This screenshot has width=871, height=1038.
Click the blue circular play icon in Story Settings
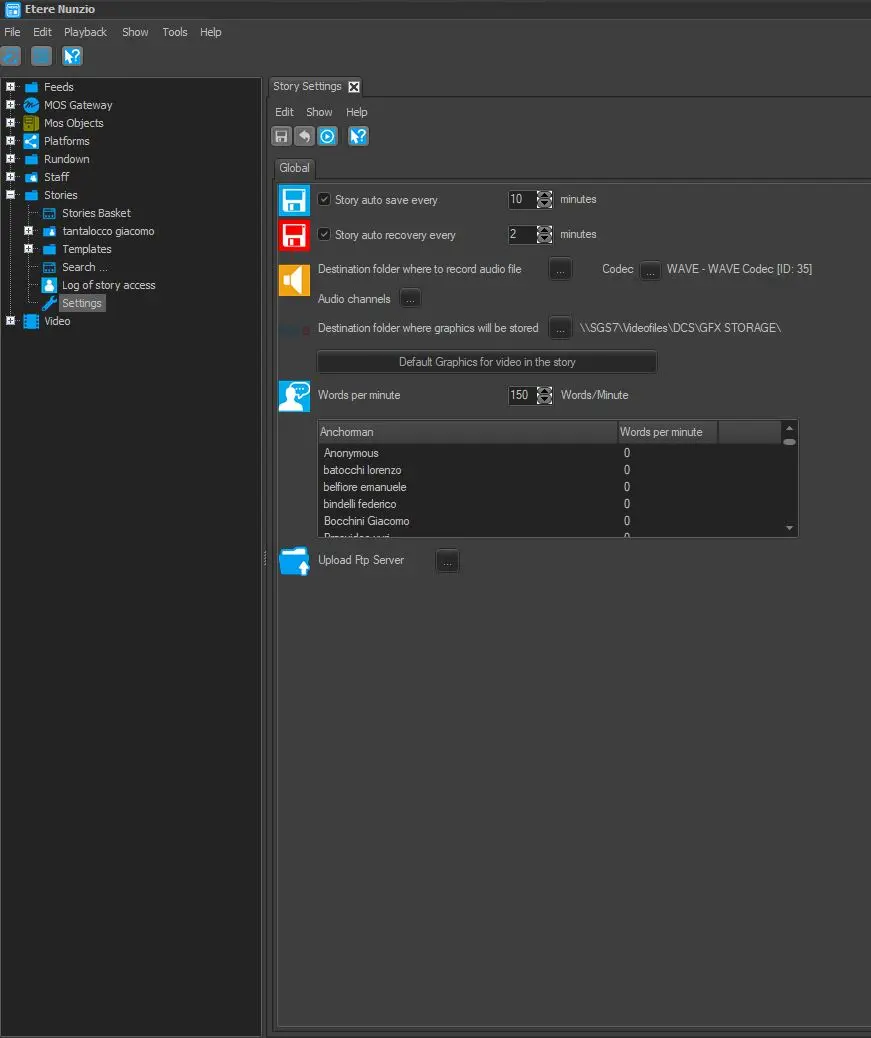(x=327, y=136)
